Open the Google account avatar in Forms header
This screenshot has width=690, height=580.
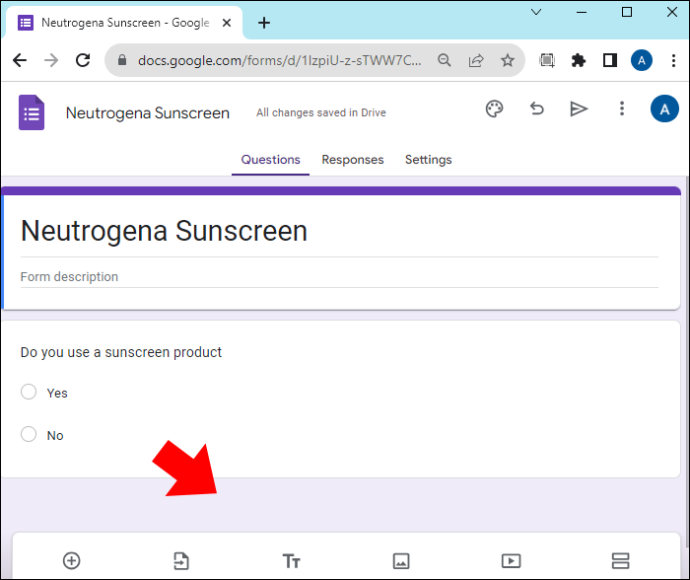(x=664, y=109)
